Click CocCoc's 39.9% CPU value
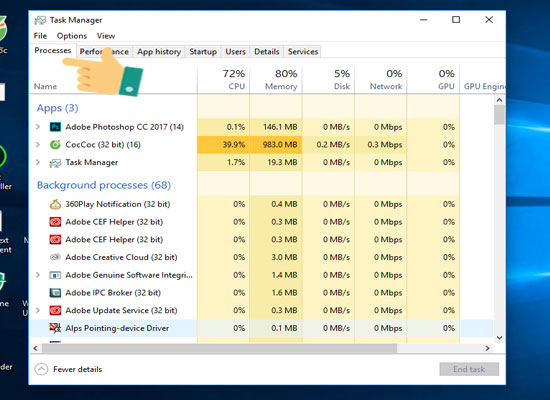 point(234,145)
